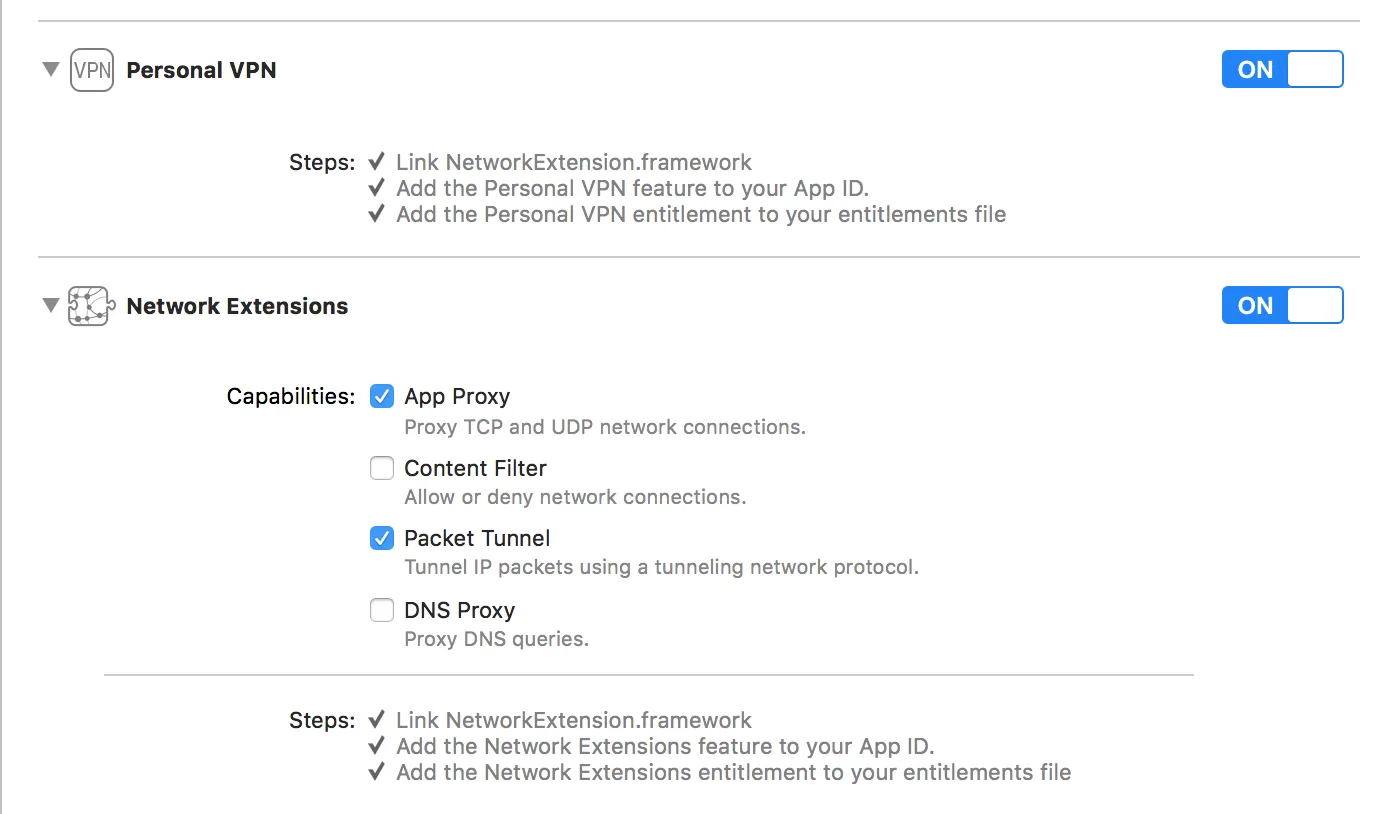Click the 'Personal VPN' section title
Image resolution: width=1394 pixels, height=814 pixels.
point(201,71)
